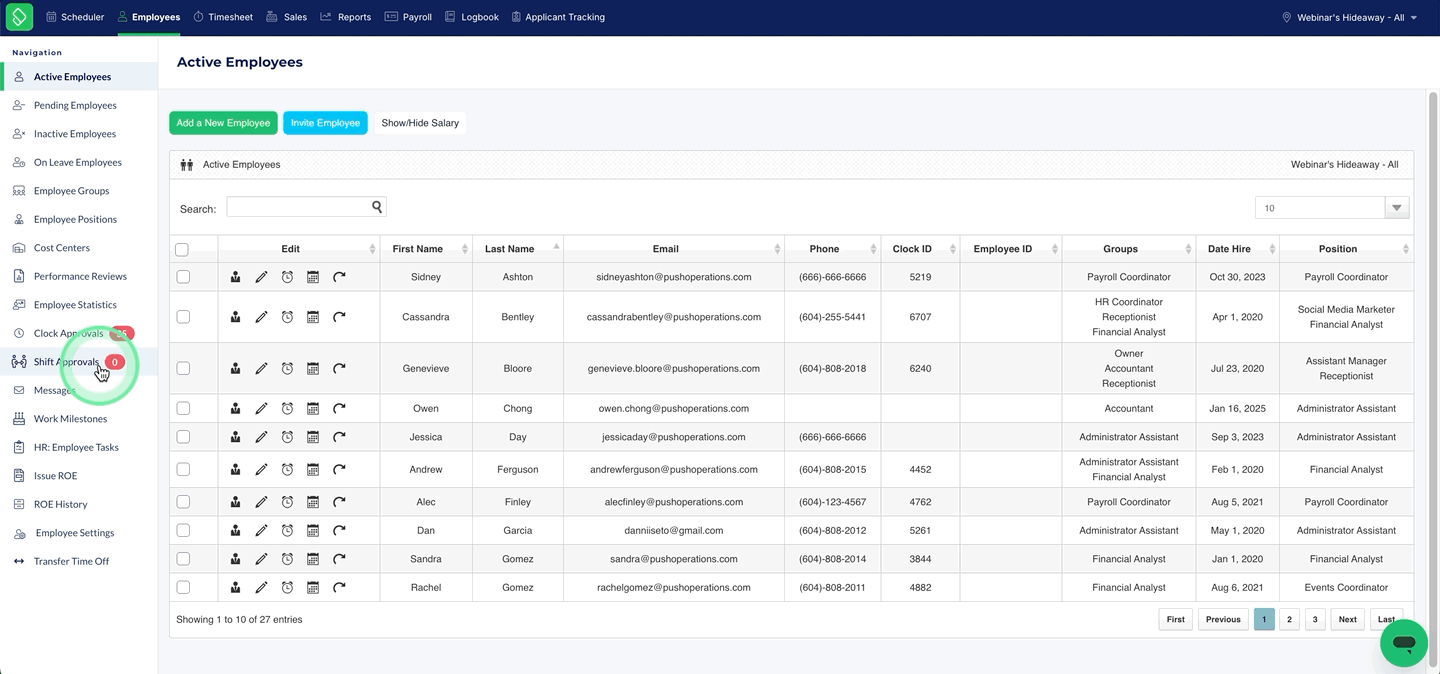The width and height of the screenshot is (1440, 674).
Task: Click the page vertical scrollbar
Action: [x=1432, y=380]
